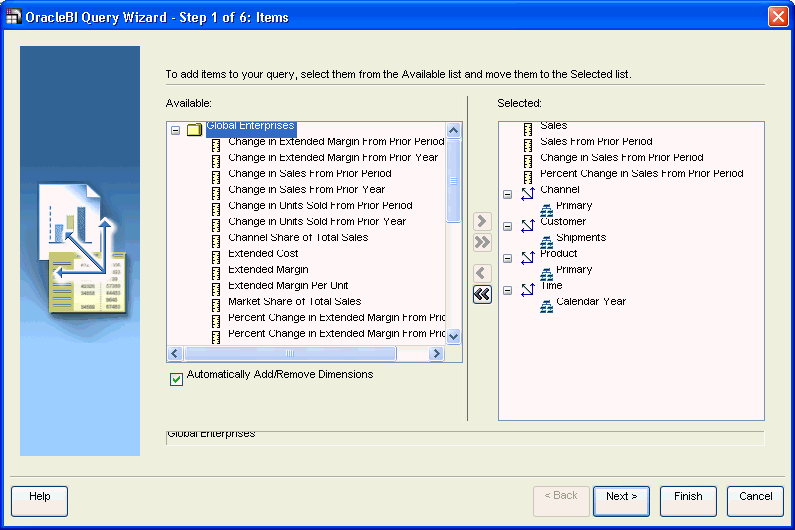Click measure icon beside Change in Extended Margin From Prior Period
Viewport: 795px width, 530px height.
[x=216, y=146]
